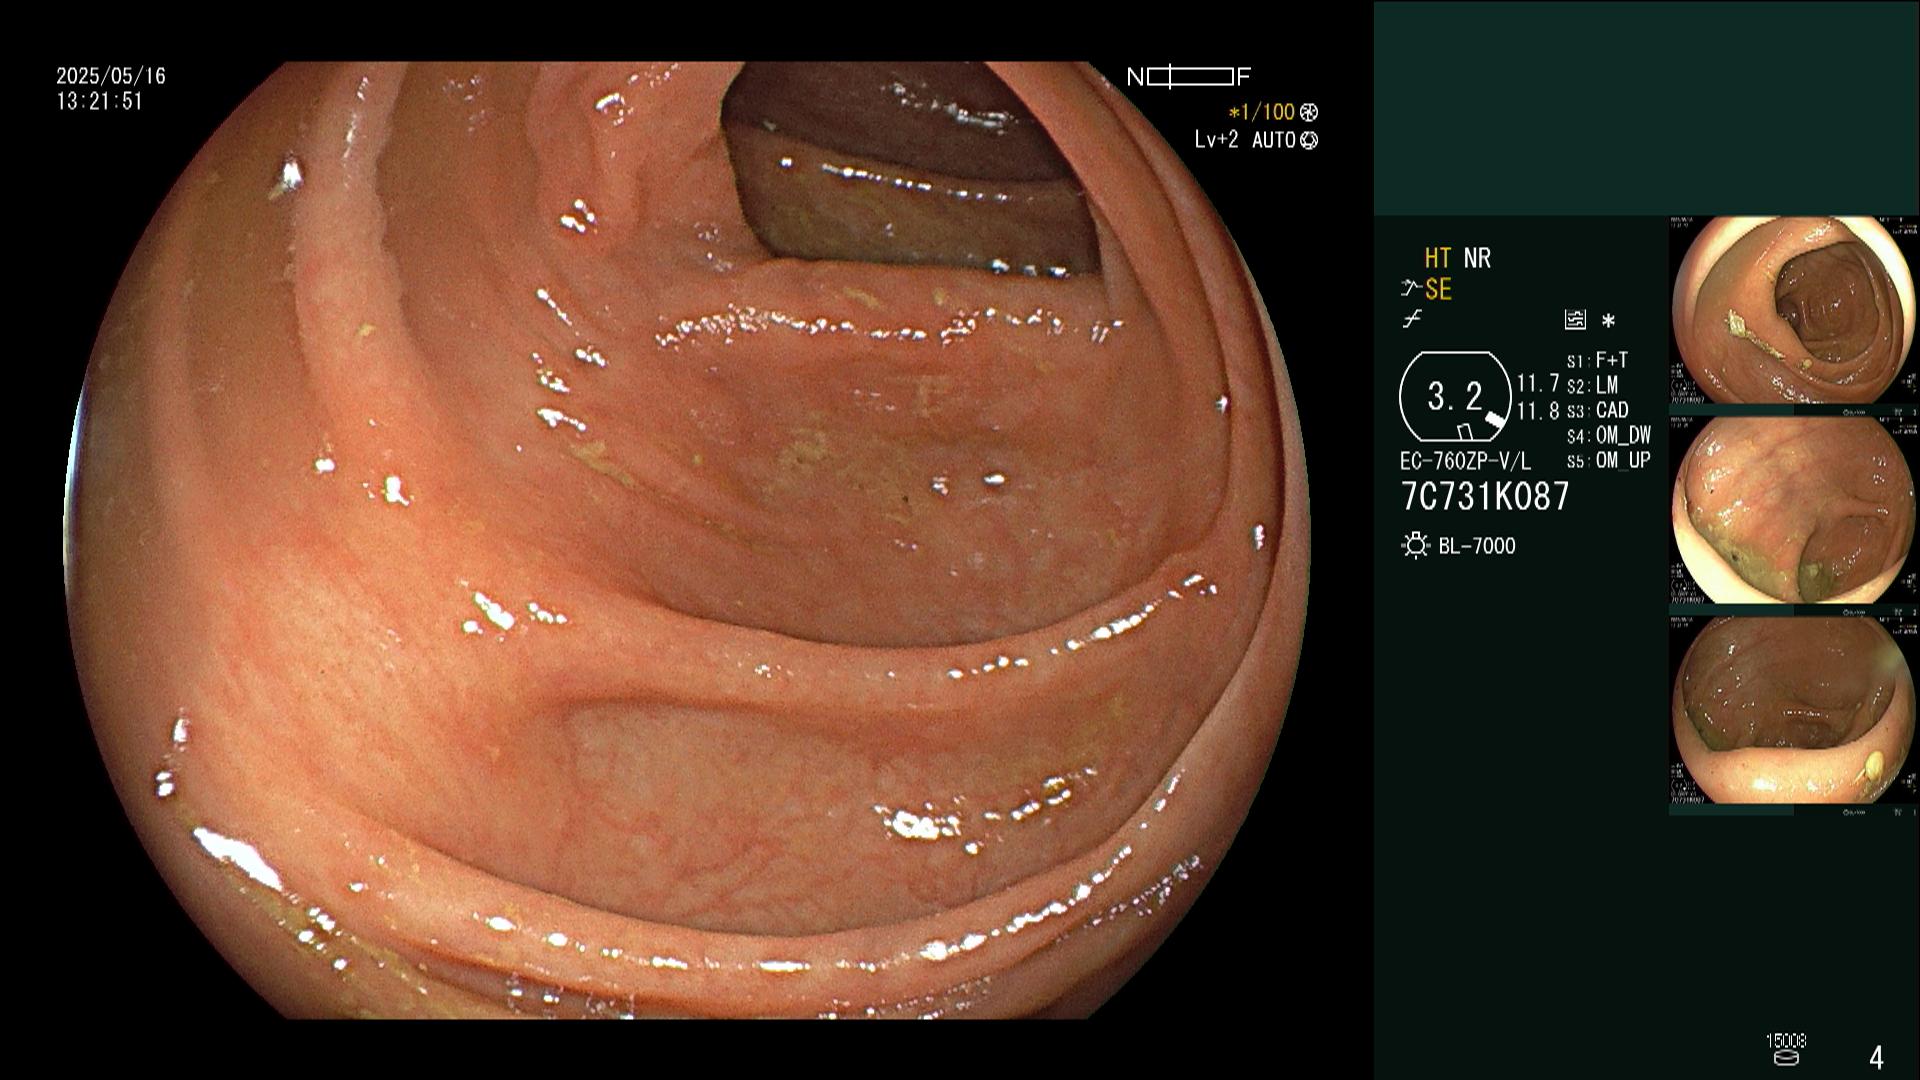Click the F far label of zoom bar

point(1244,77)
